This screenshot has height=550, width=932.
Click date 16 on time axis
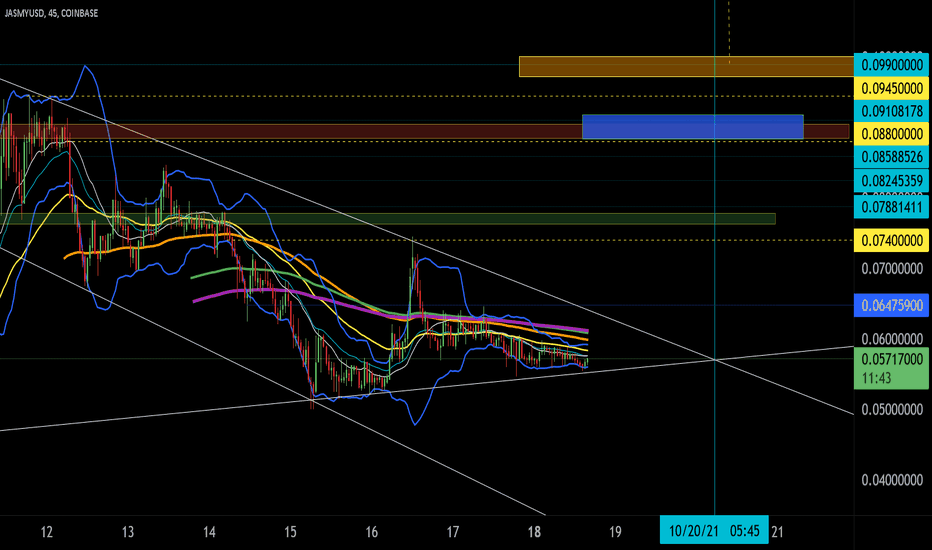371,532
